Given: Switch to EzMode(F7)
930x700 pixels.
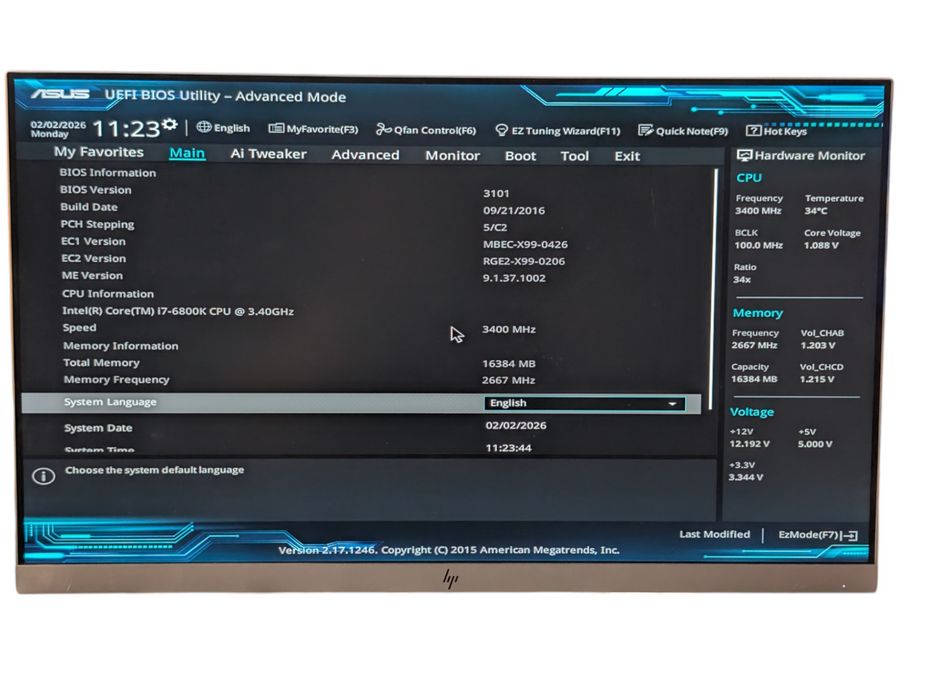Looking at the screenshot, I should click(818, 535).
